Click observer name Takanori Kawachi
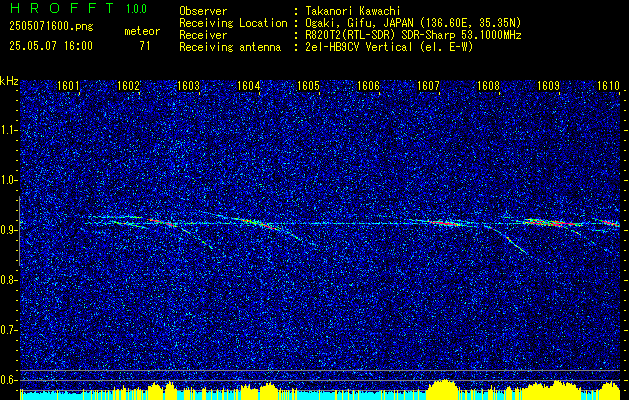The width and height of the screenshot is (629, 400). click(351, 12)
